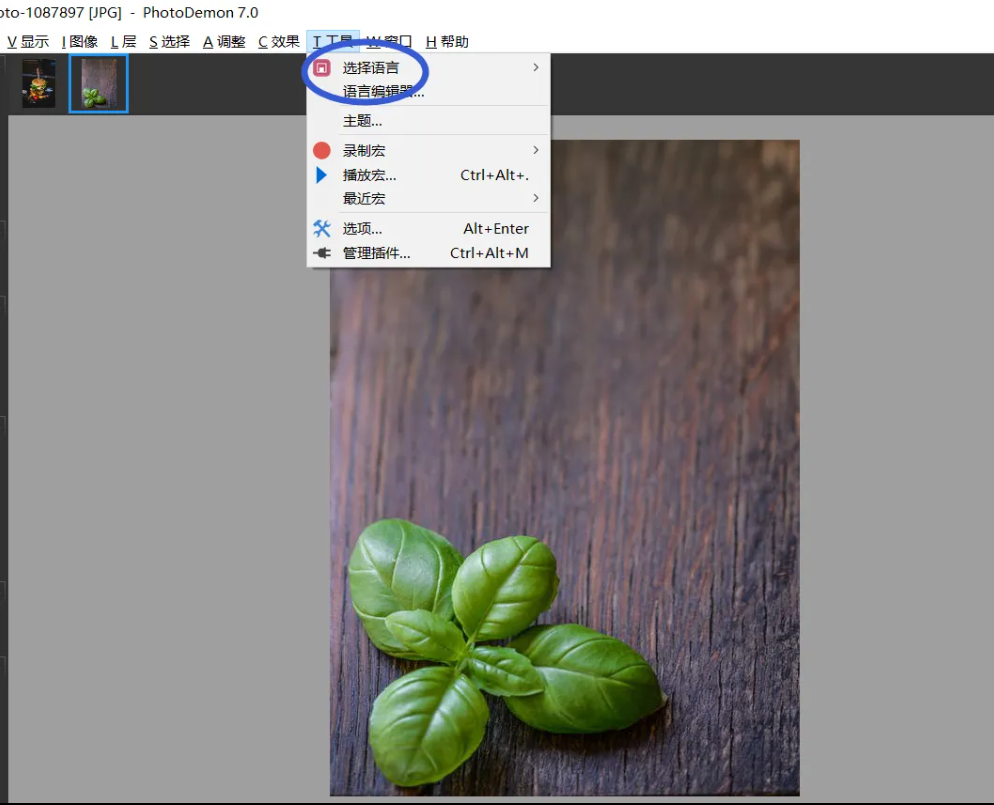Viewport: 994px width, 805px height.
Task: Click the blue play icon for 播放宏
Action: 322,175
